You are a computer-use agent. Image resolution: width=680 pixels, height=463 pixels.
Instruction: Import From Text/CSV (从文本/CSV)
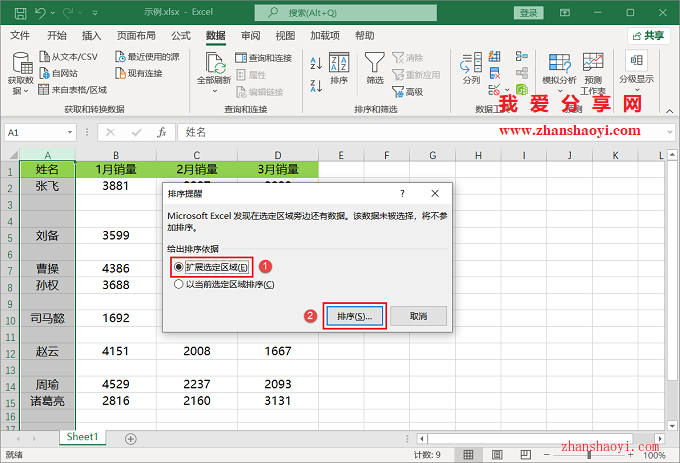(69, 57)
